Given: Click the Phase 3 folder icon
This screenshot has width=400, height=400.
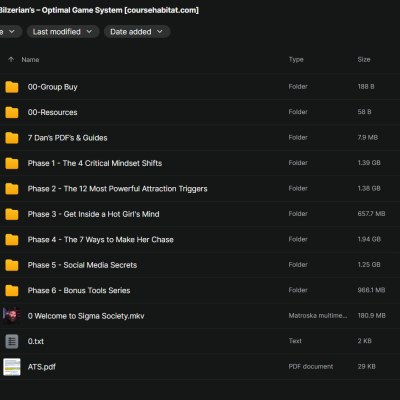Looking at the screenshot, I should tap(12, 214).
